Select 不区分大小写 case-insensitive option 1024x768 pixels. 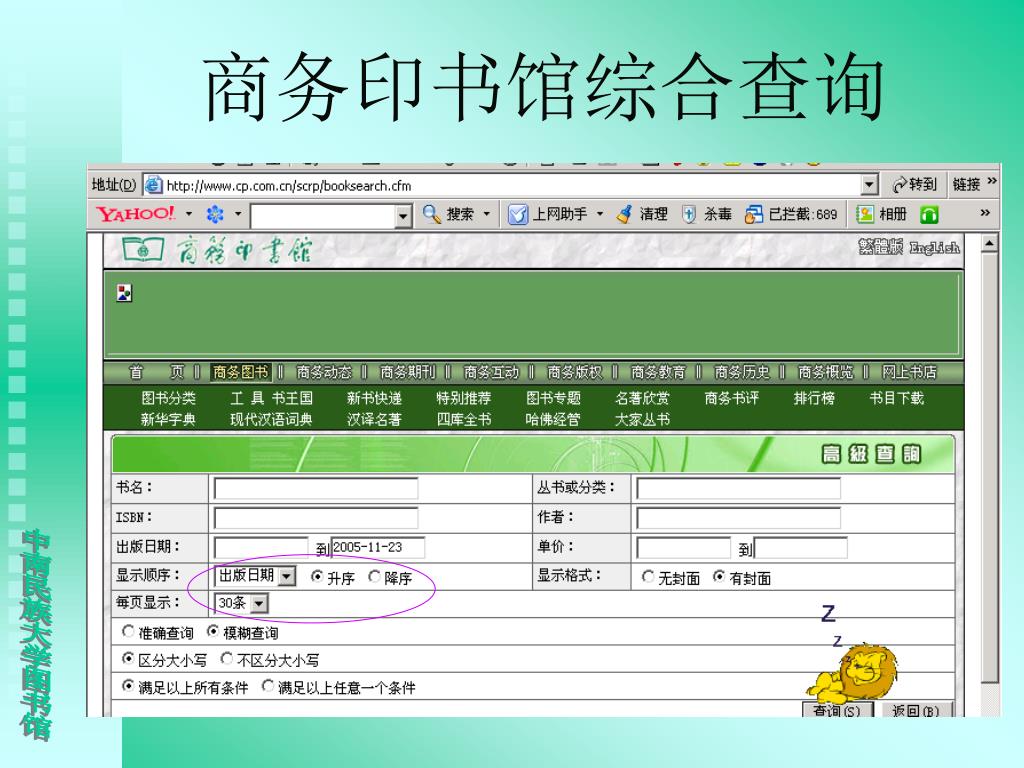click(x=227, y=659)
